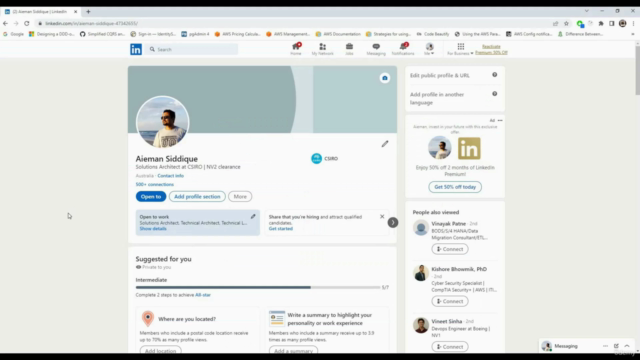
Task: Click the Open to button
Action: click(151, 197)
